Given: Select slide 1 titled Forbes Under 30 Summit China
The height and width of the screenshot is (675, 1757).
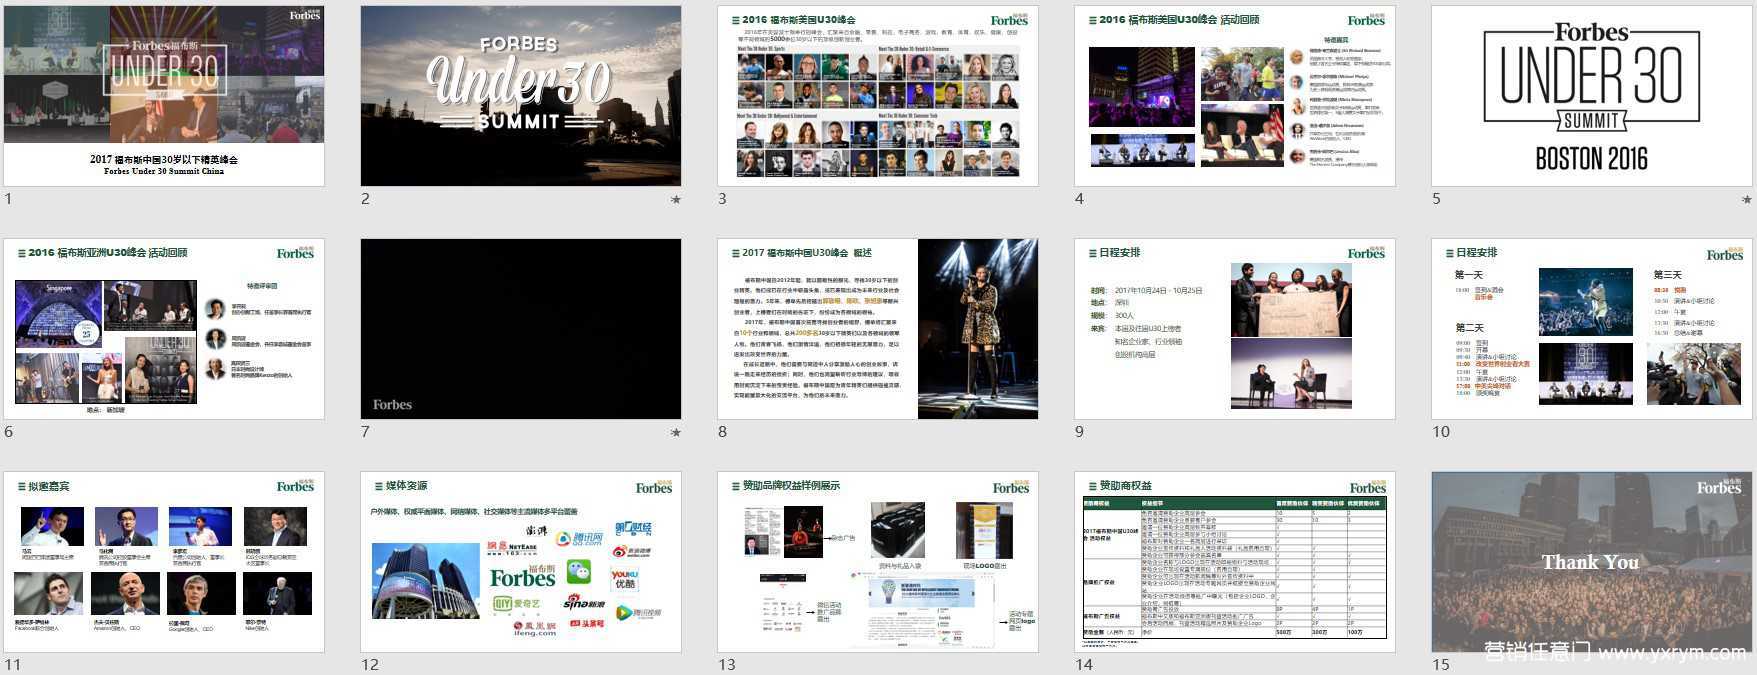Looking at the screenshot, I should (x=164, y=96).
